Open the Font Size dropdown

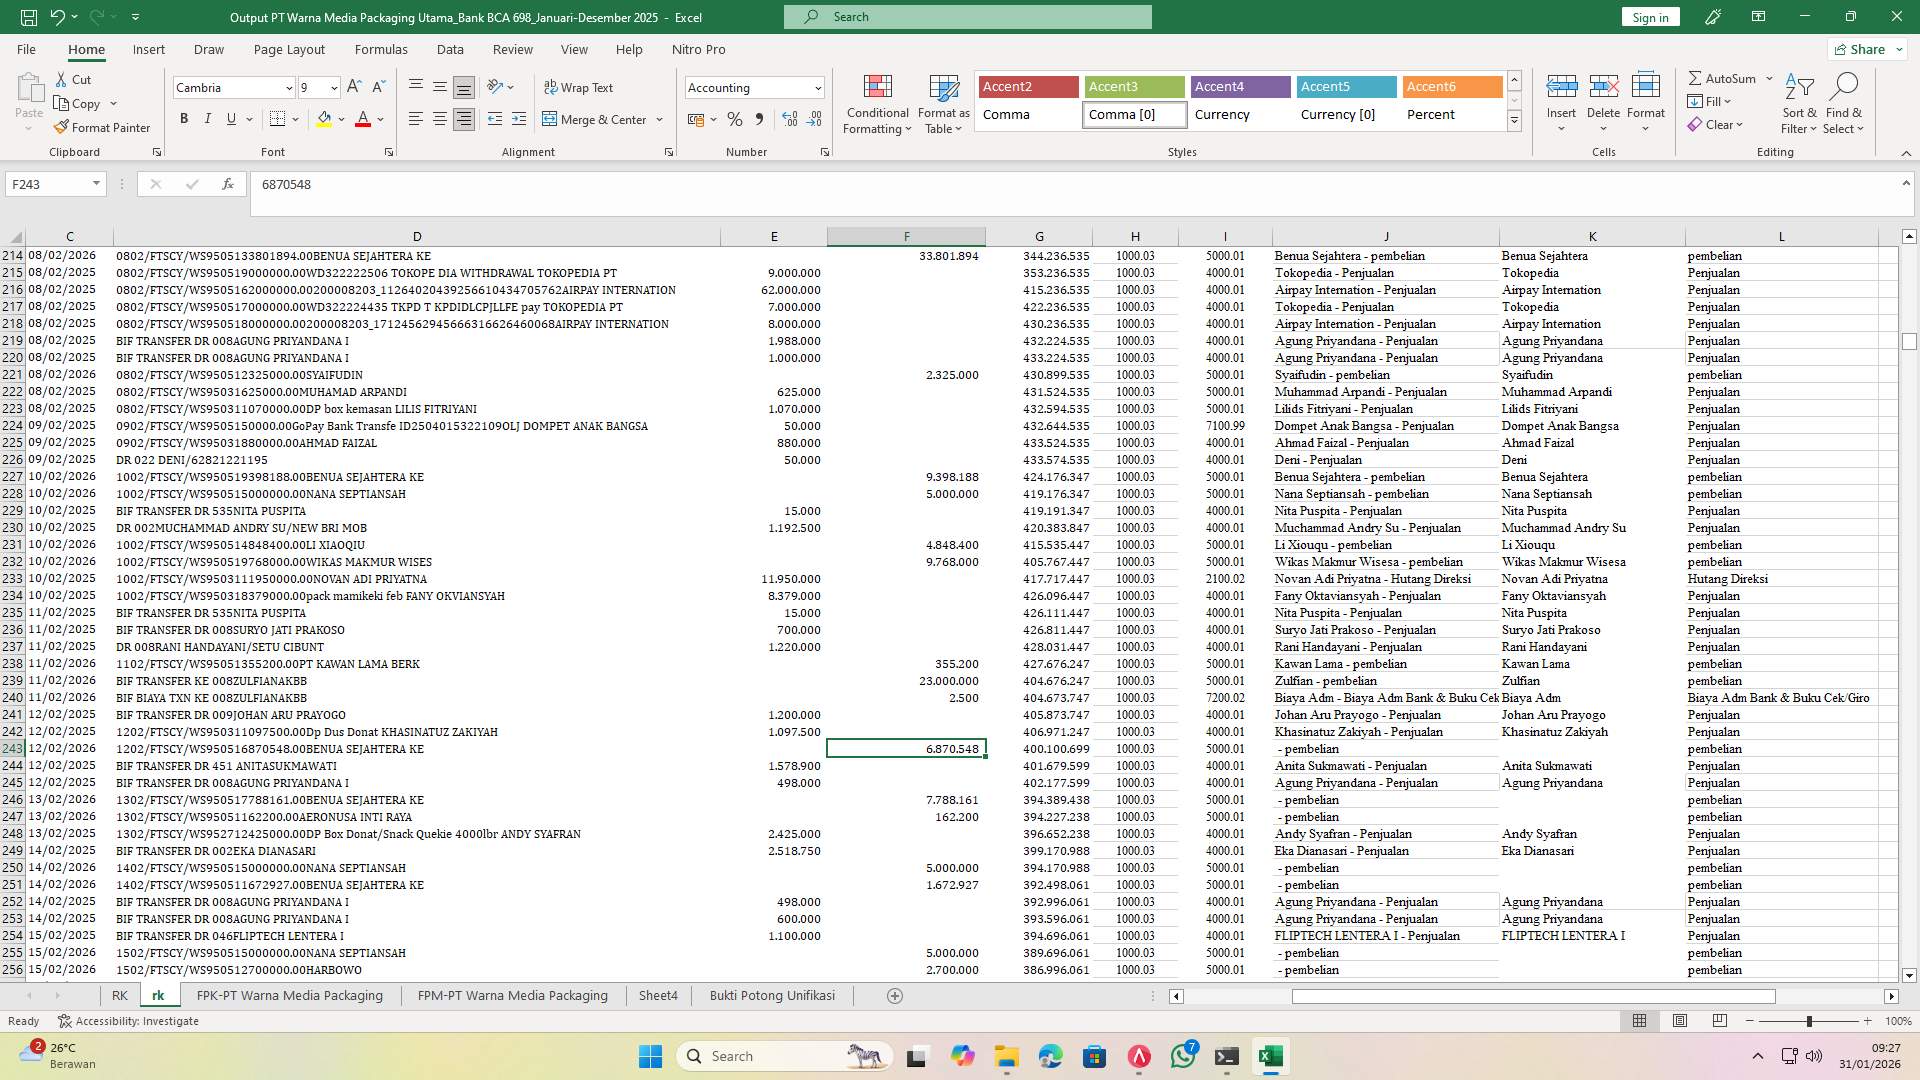pos(333,87)
